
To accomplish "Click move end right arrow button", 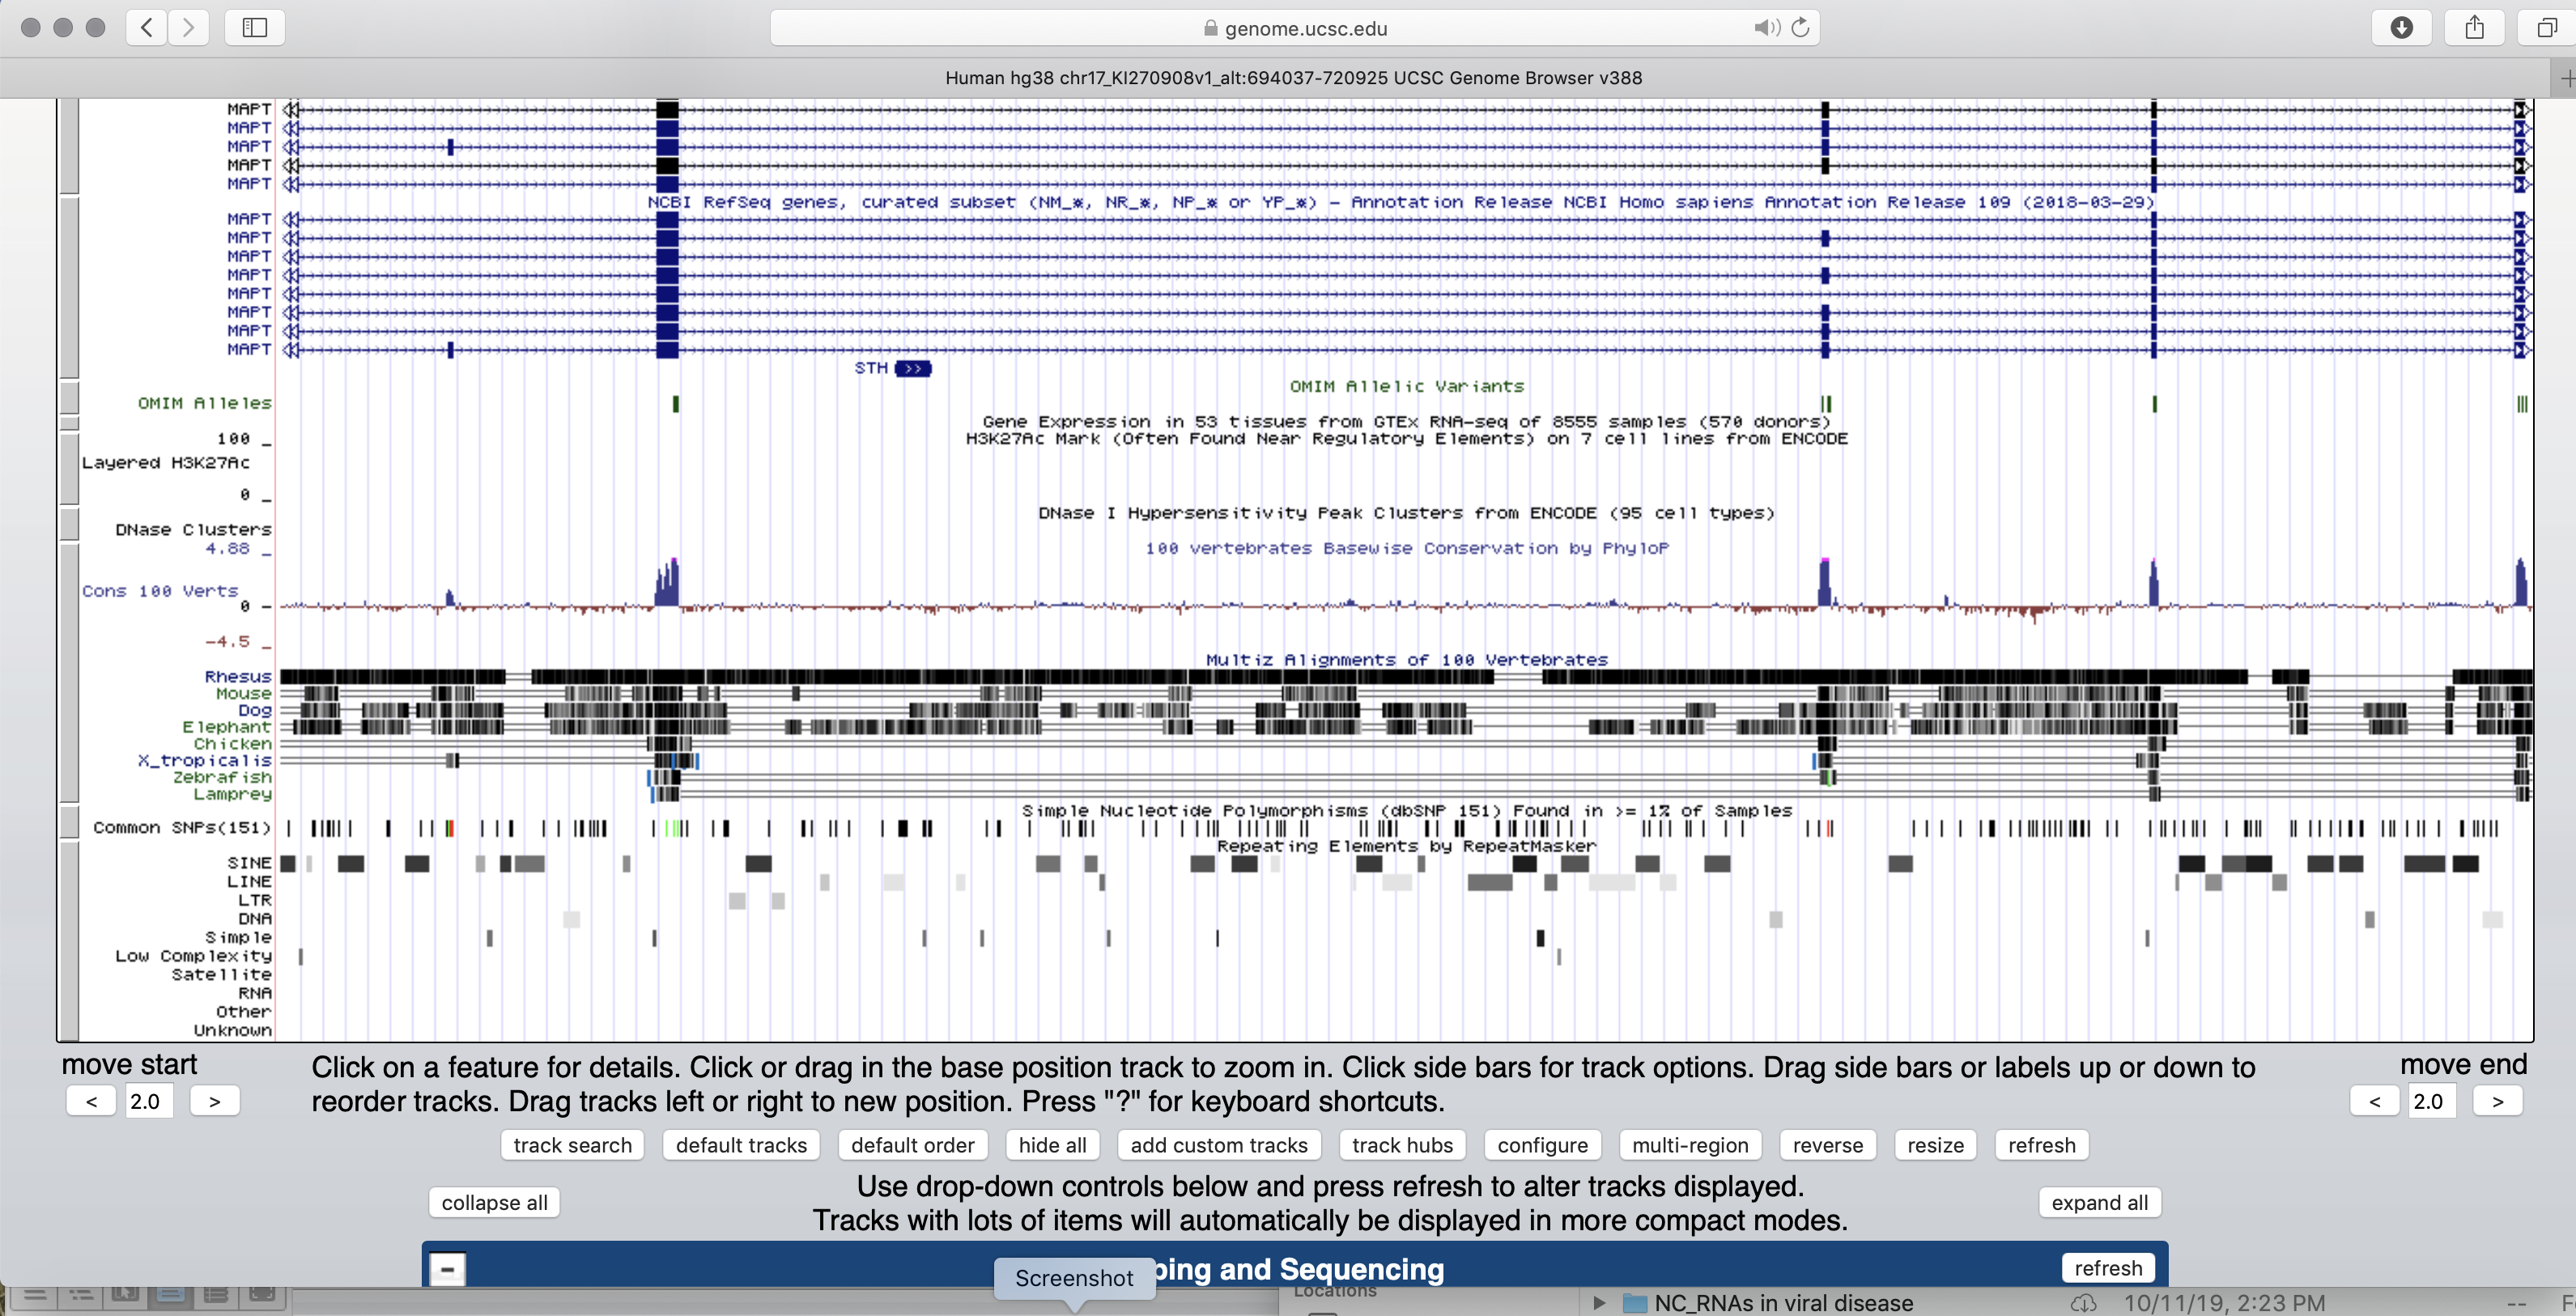I will point(2497,1101).
